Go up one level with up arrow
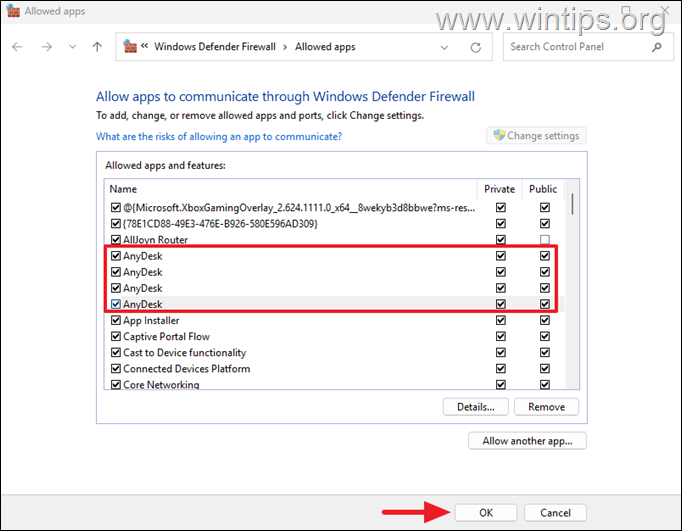The height and width of the screenshot is (531, 682). 97,47
